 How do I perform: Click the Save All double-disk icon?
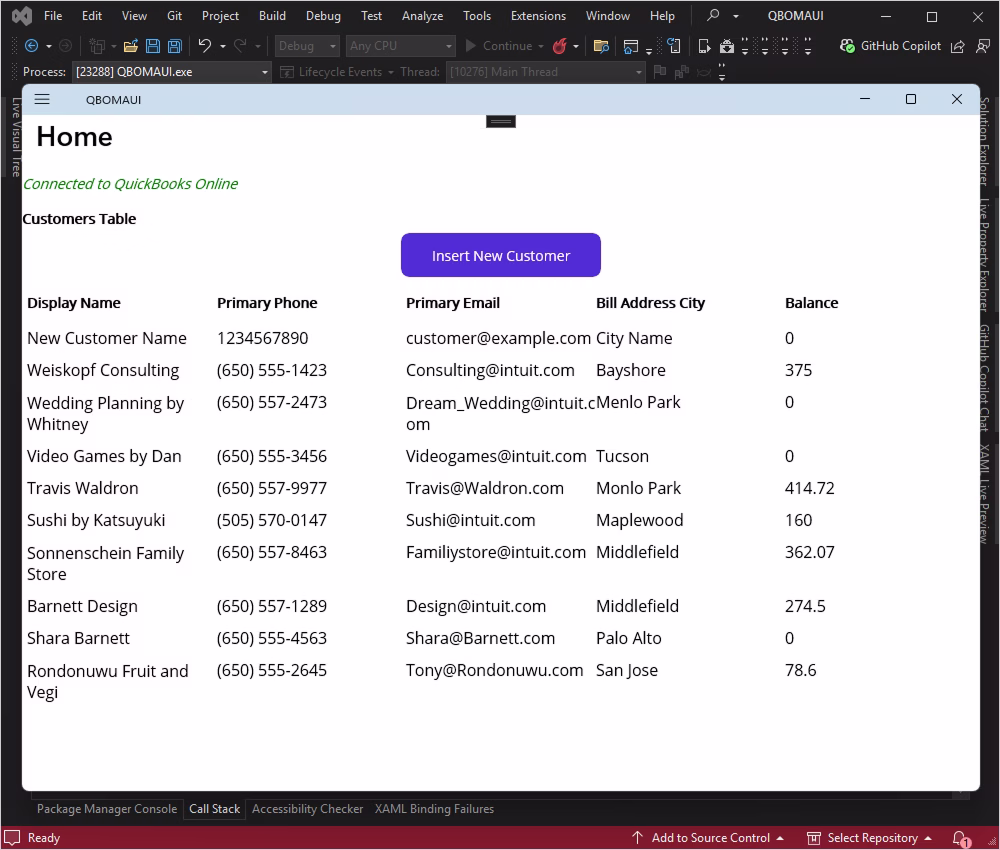[175, 46]
